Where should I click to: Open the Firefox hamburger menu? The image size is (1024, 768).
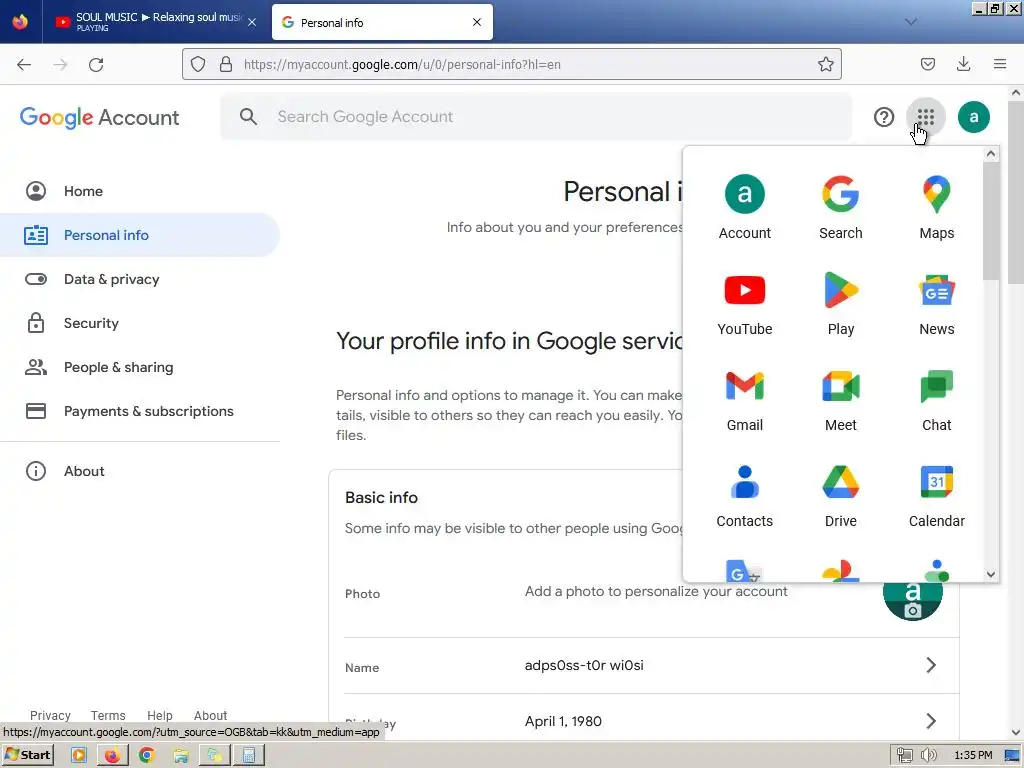(1000, 64)
